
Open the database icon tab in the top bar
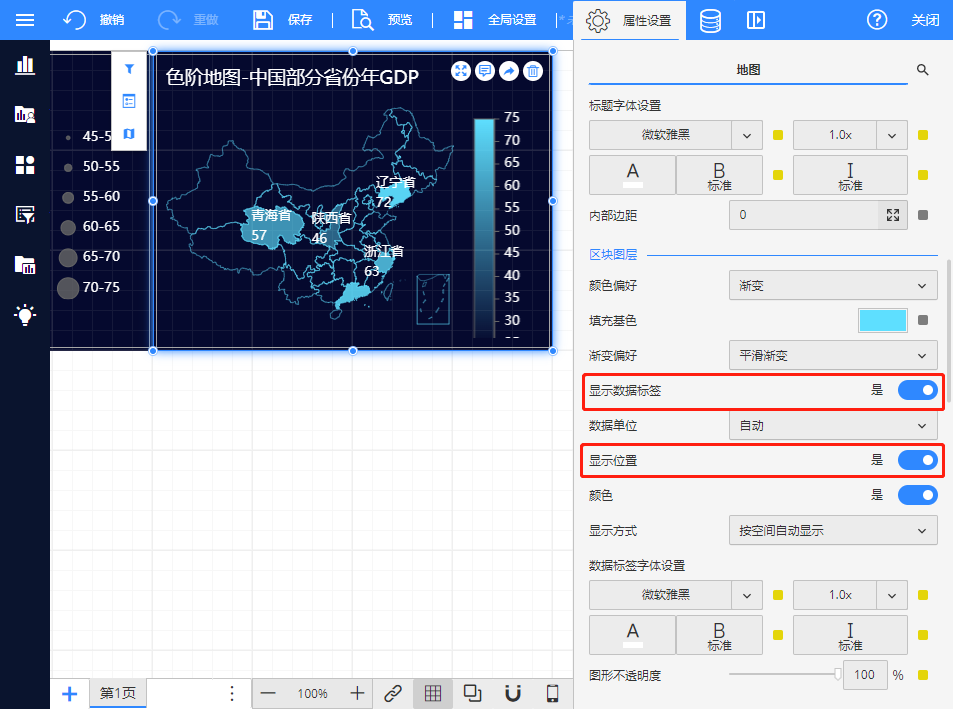pos(710,20)
